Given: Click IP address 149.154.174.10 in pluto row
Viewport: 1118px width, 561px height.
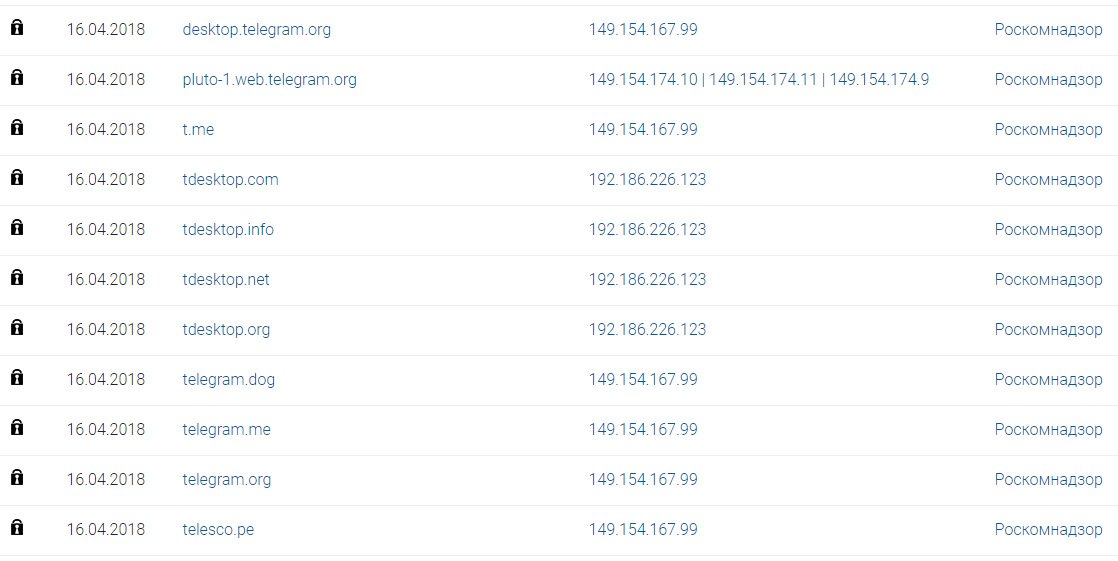Looking at the screenshot, I should coord(643,80).
